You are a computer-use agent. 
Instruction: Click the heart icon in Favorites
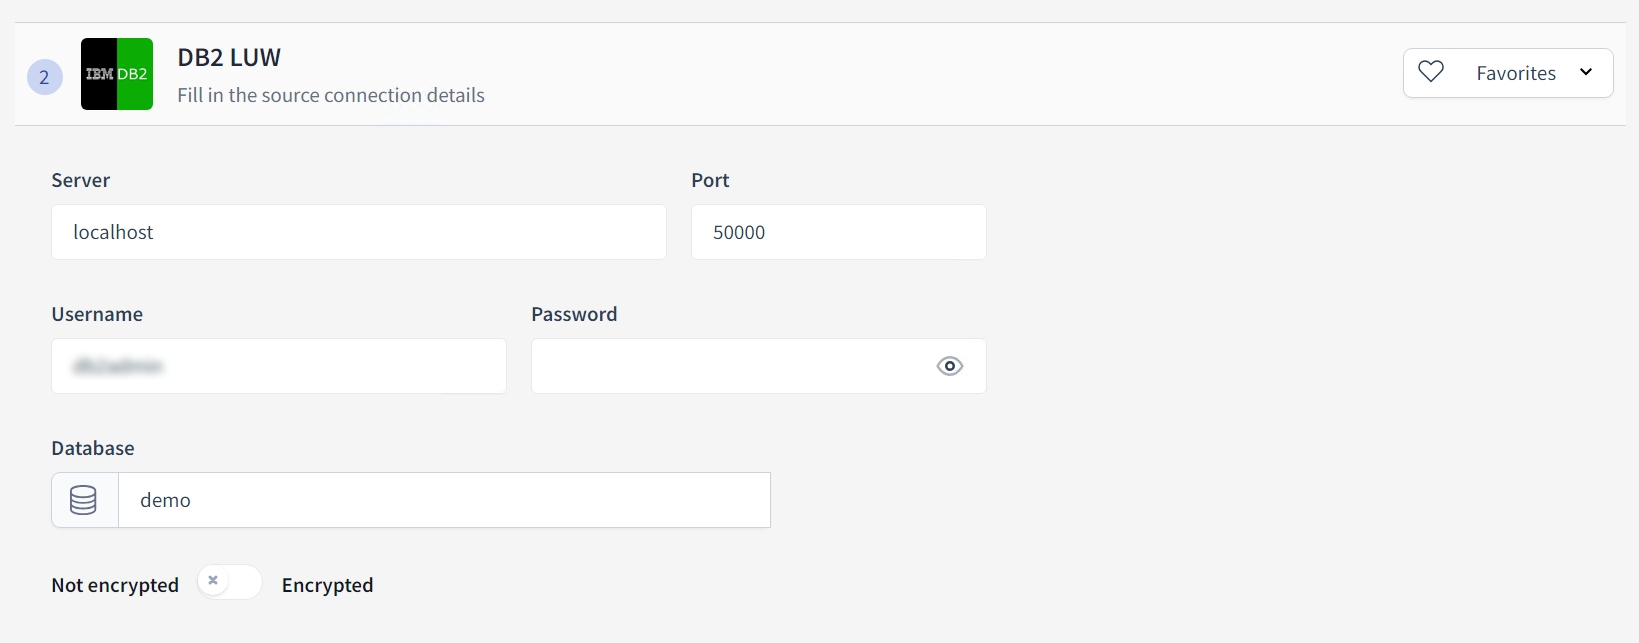[x=1431, y=72]
